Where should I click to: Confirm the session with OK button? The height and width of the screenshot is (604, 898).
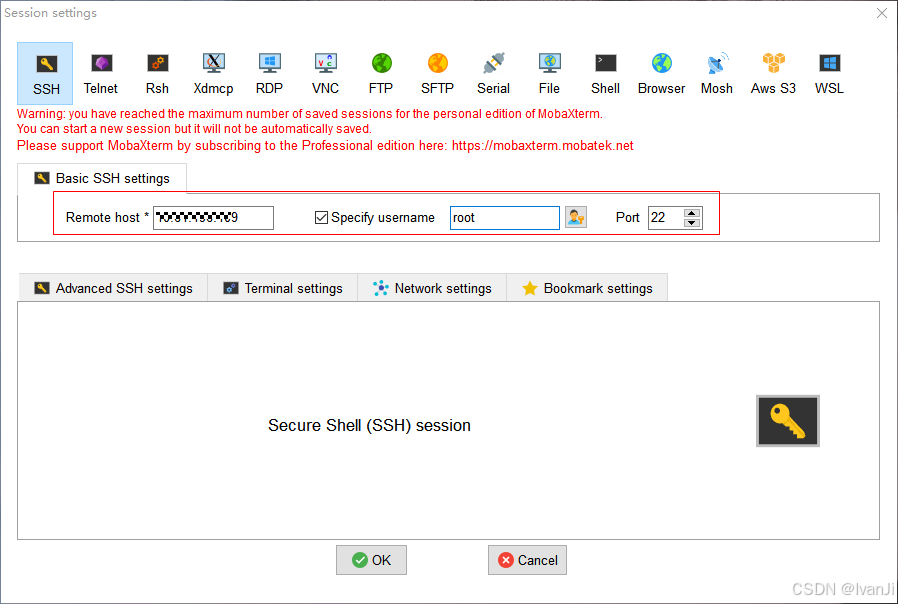[x=371, y=560]
